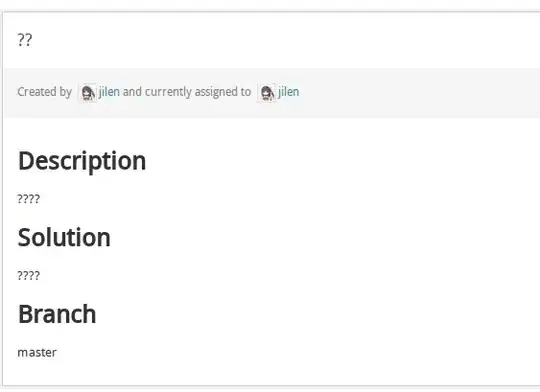Click the first question mark of the title
The width and height of the screenshot is (540, 392).
pos(21,40)
